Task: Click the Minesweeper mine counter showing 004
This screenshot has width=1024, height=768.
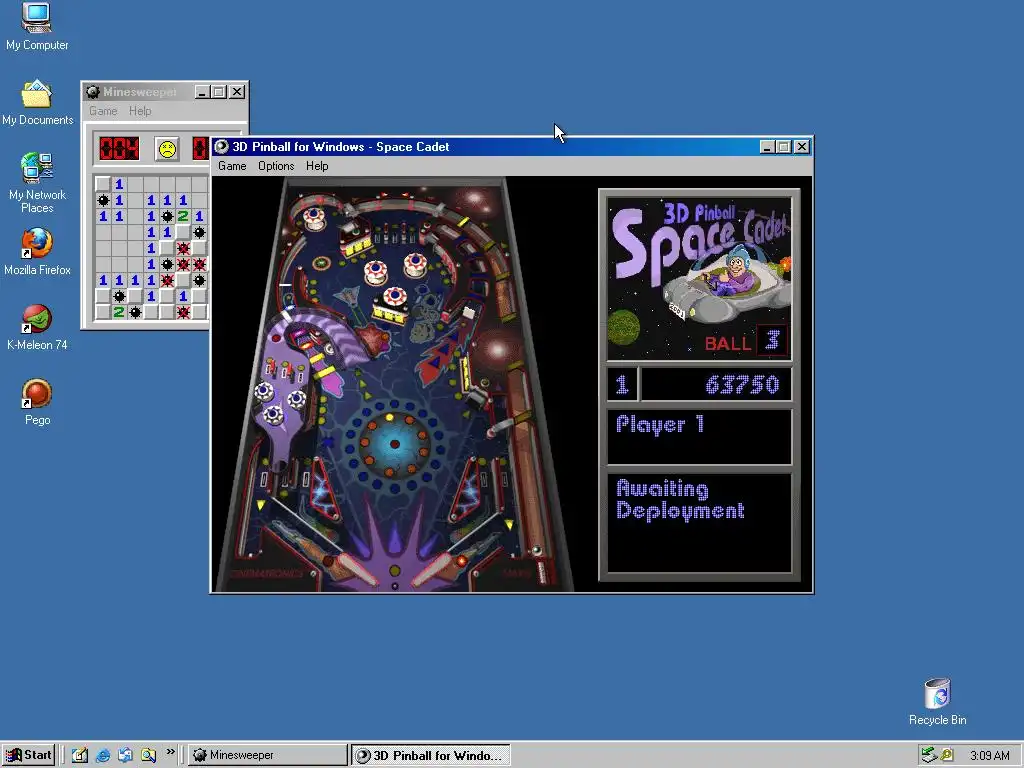Action: tap(119, 149)
